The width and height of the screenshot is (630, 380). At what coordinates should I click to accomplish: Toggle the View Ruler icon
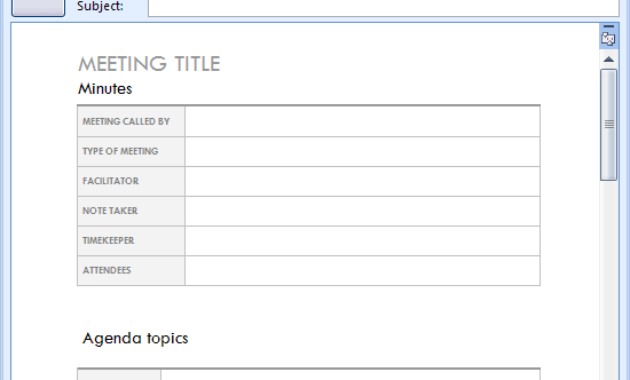pyautogui.click(x=608, y=39)
